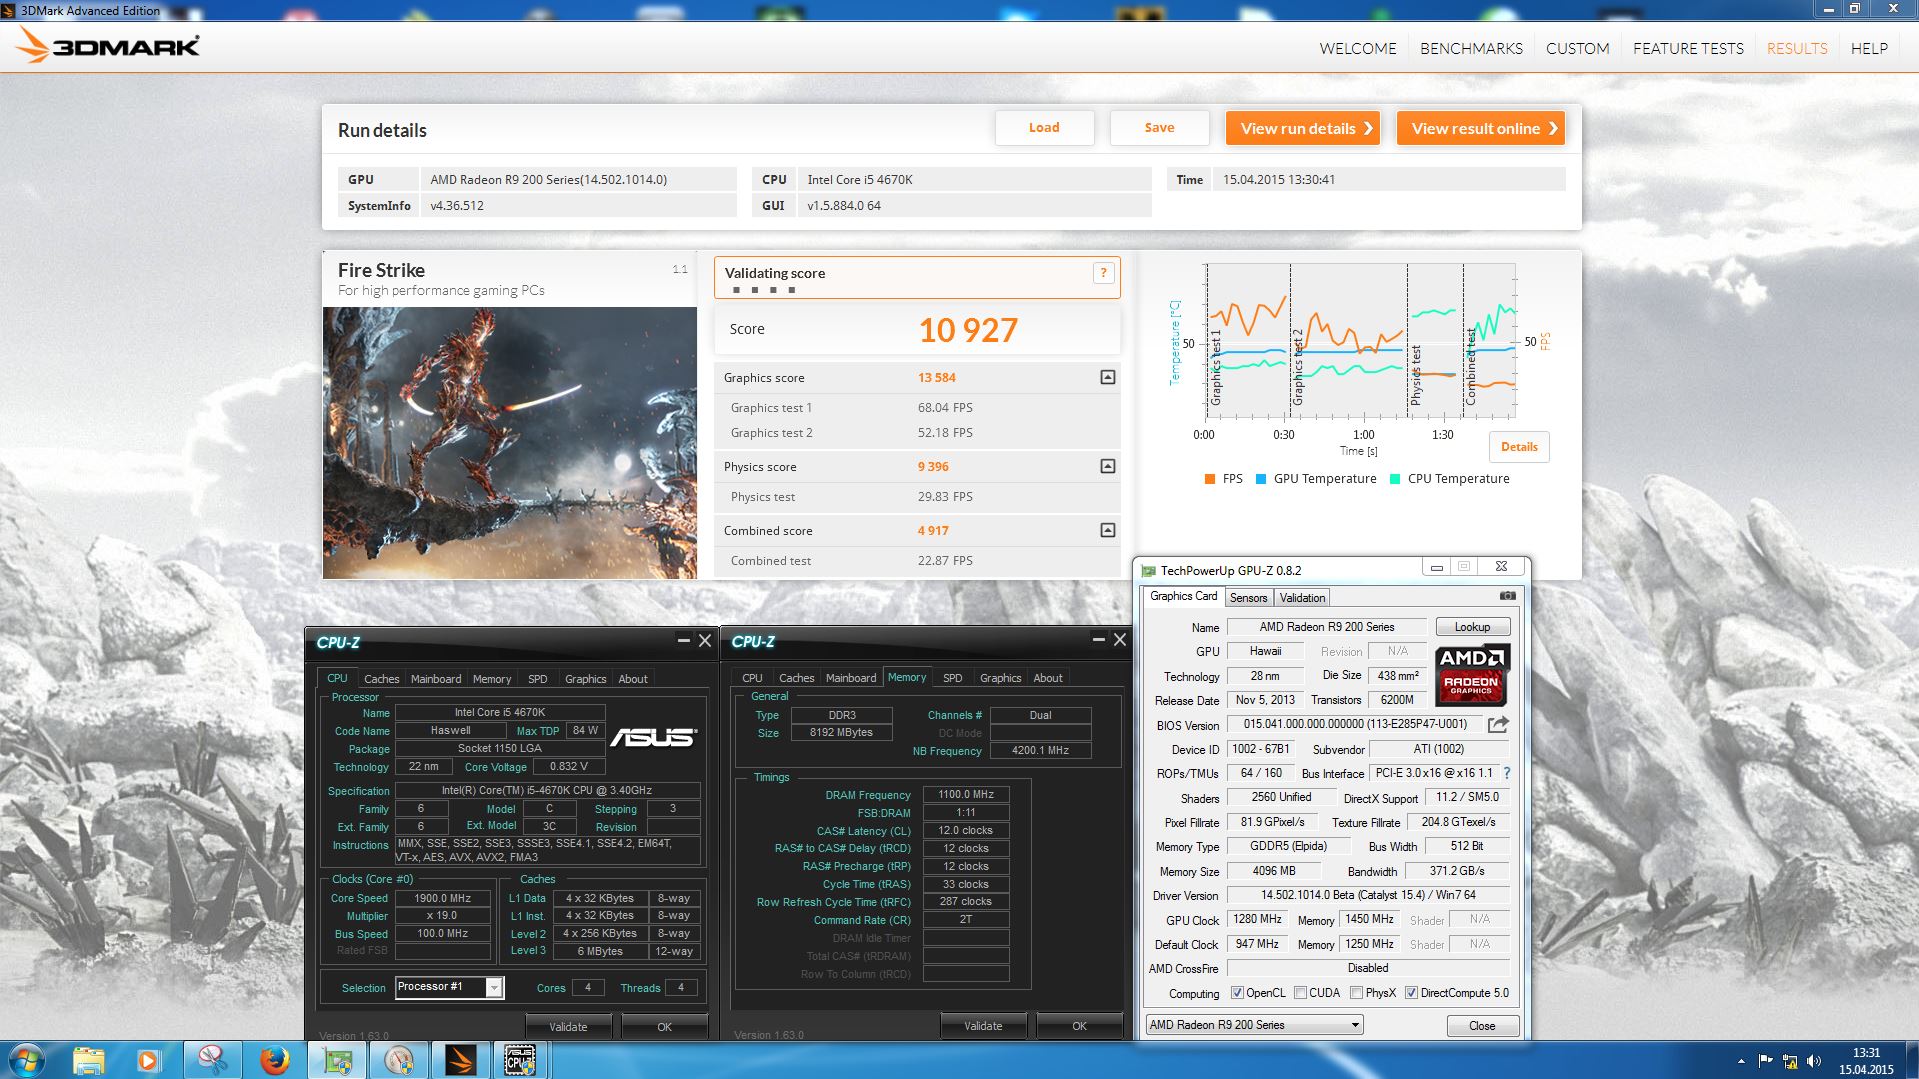Open the CUSTOM menu item

[1577, 48]
